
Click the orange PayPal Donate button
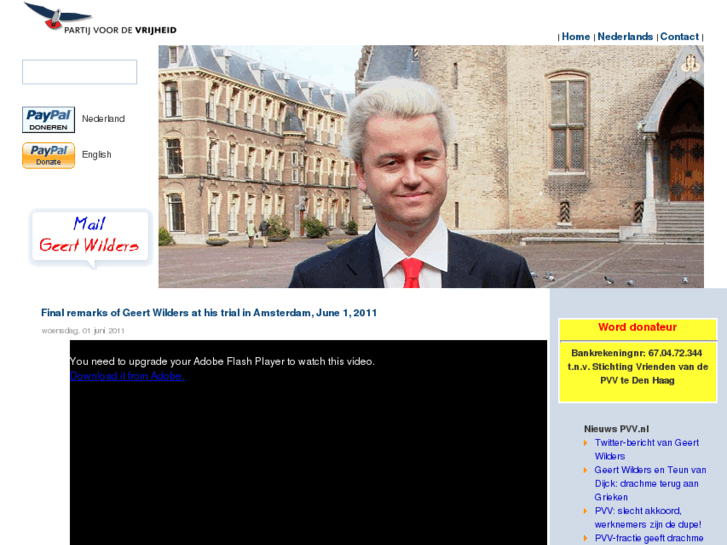pyautogui.click(x=48, y=155)
